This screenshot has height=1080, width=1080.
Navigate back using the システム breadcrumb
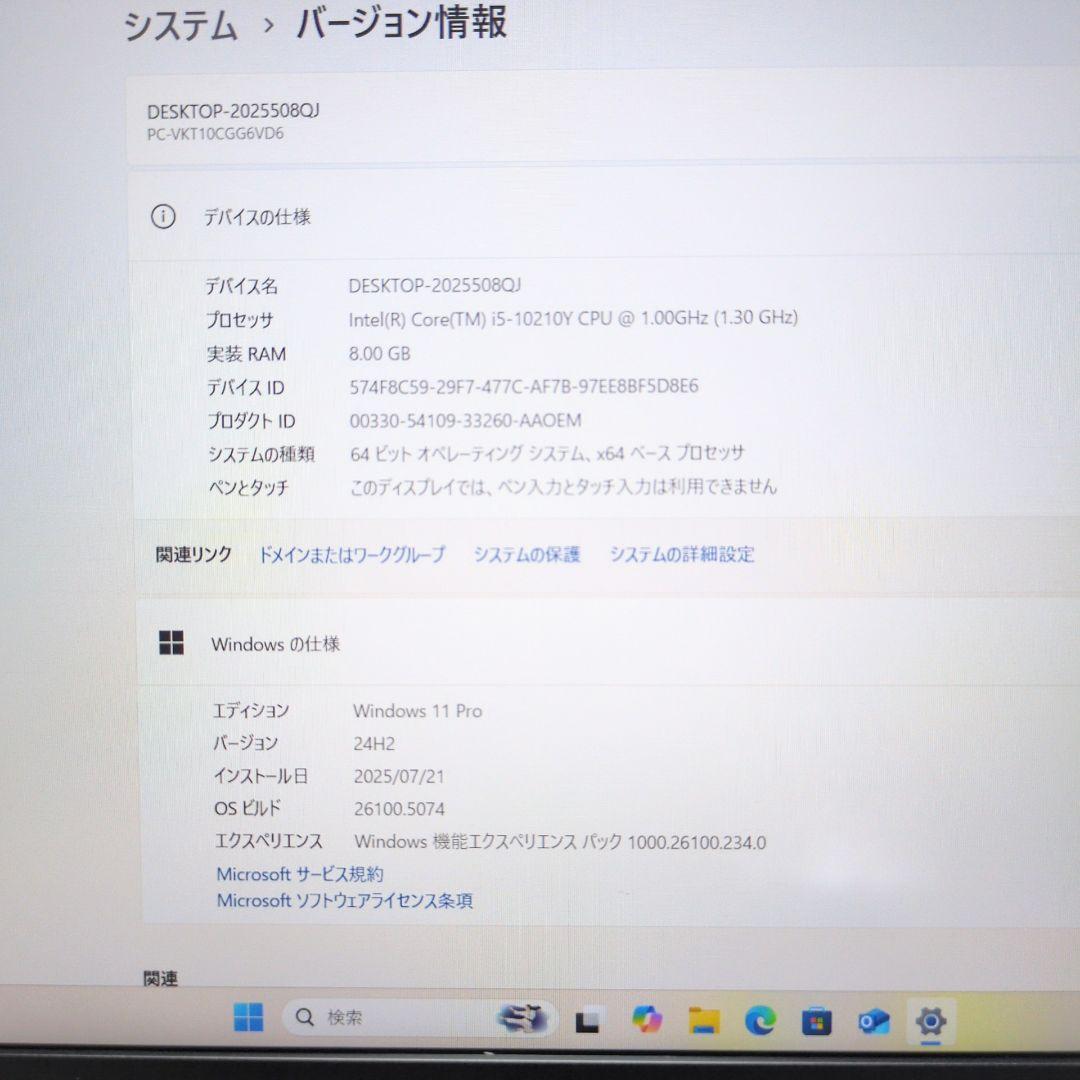(178, 26)
